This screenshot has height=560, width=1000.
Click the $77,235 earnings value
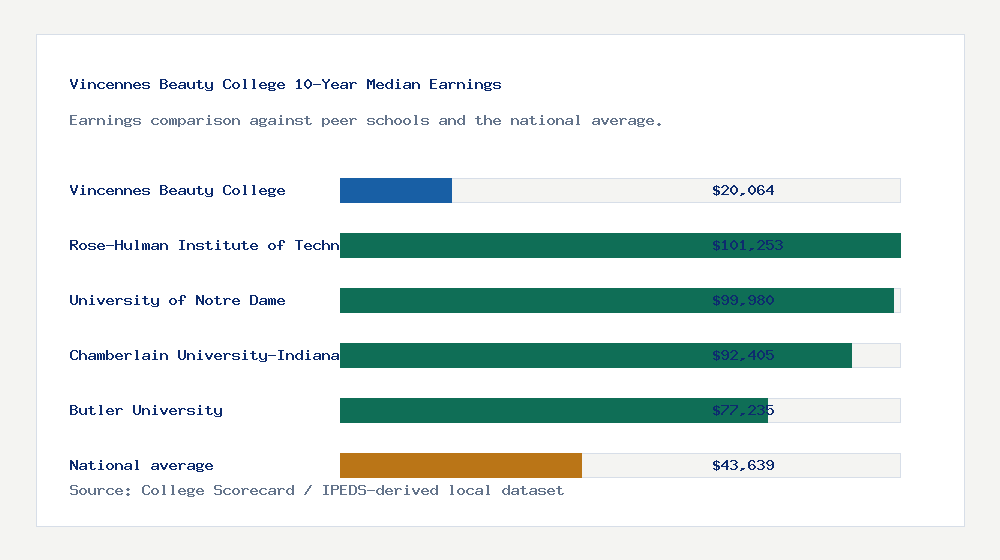point(743,410)
